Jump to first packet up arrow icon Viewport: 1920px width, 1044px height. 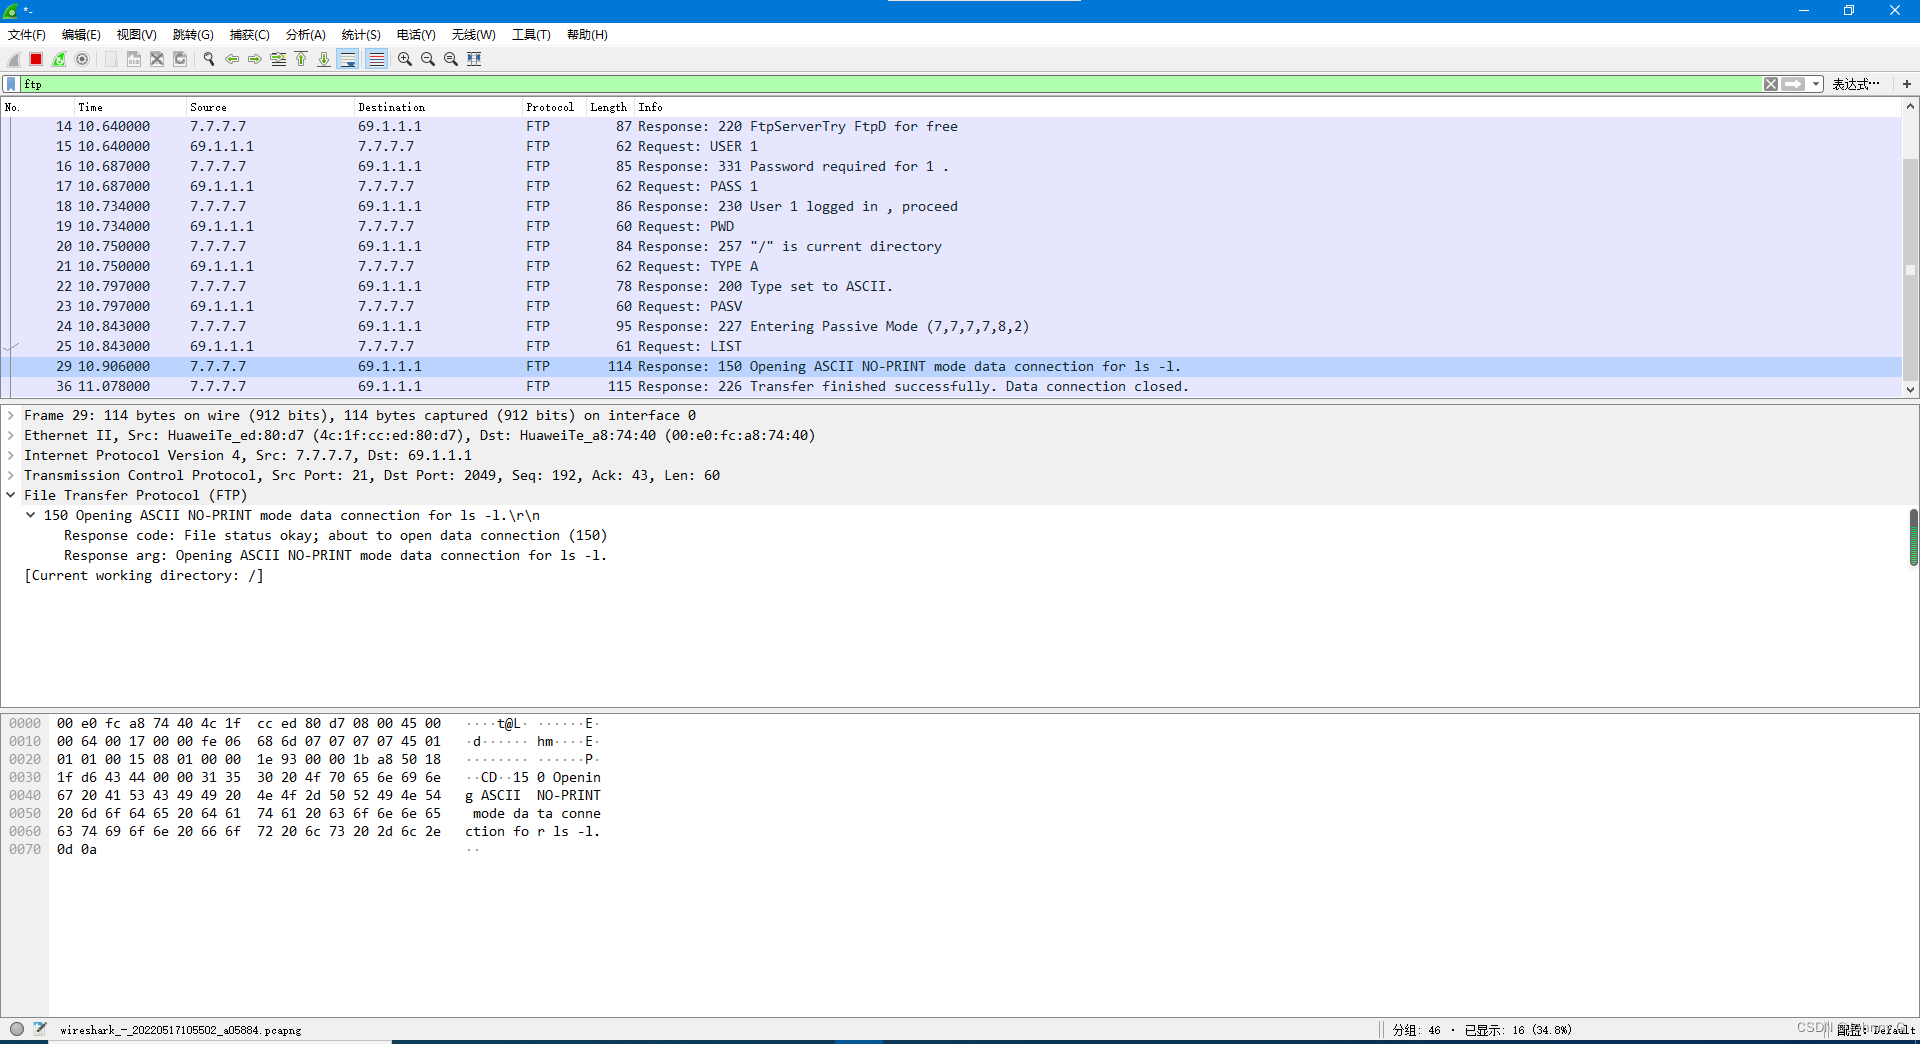click(x=301, y=59)
